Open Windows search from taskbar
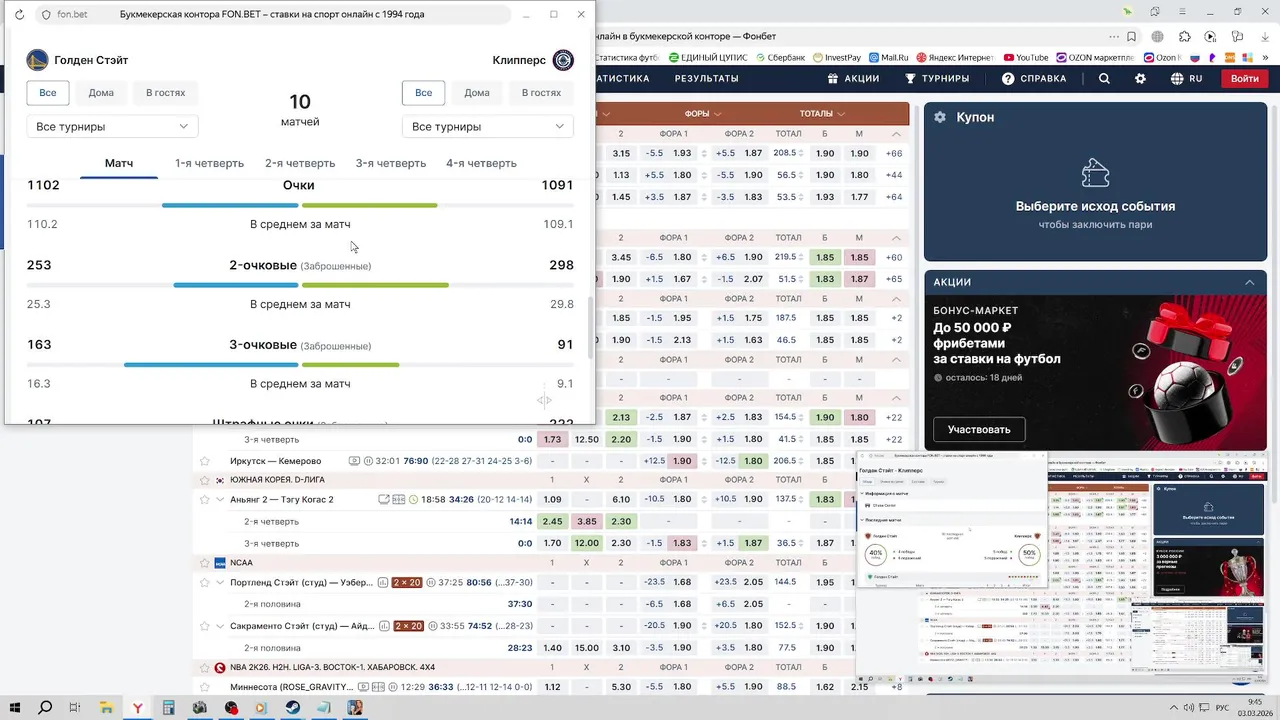 (45, 708)
